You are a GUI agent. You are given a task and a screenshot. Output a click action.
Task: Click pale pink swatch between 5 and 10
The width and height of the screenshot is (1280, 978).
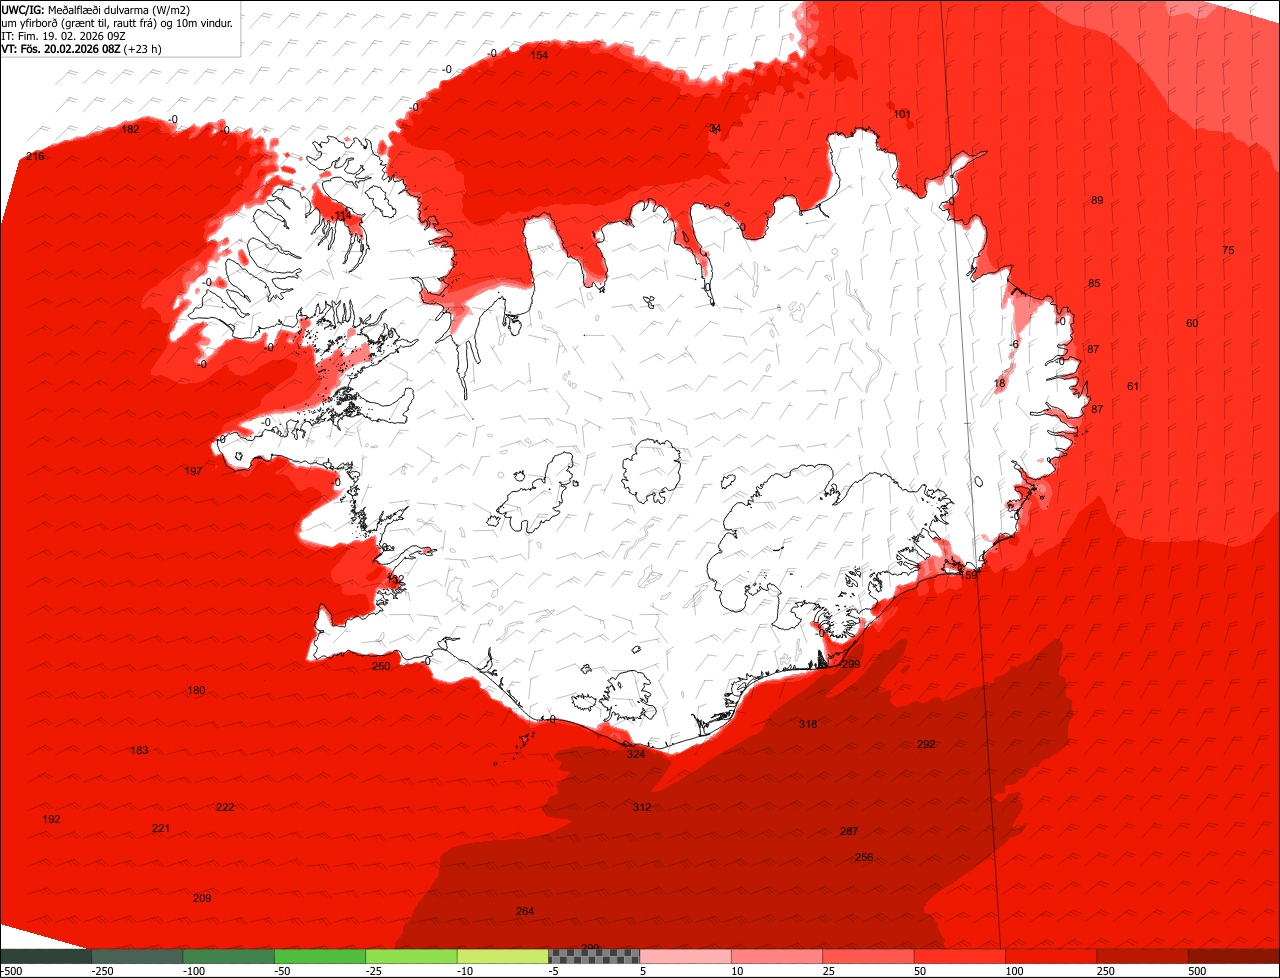tap(685, 956)
